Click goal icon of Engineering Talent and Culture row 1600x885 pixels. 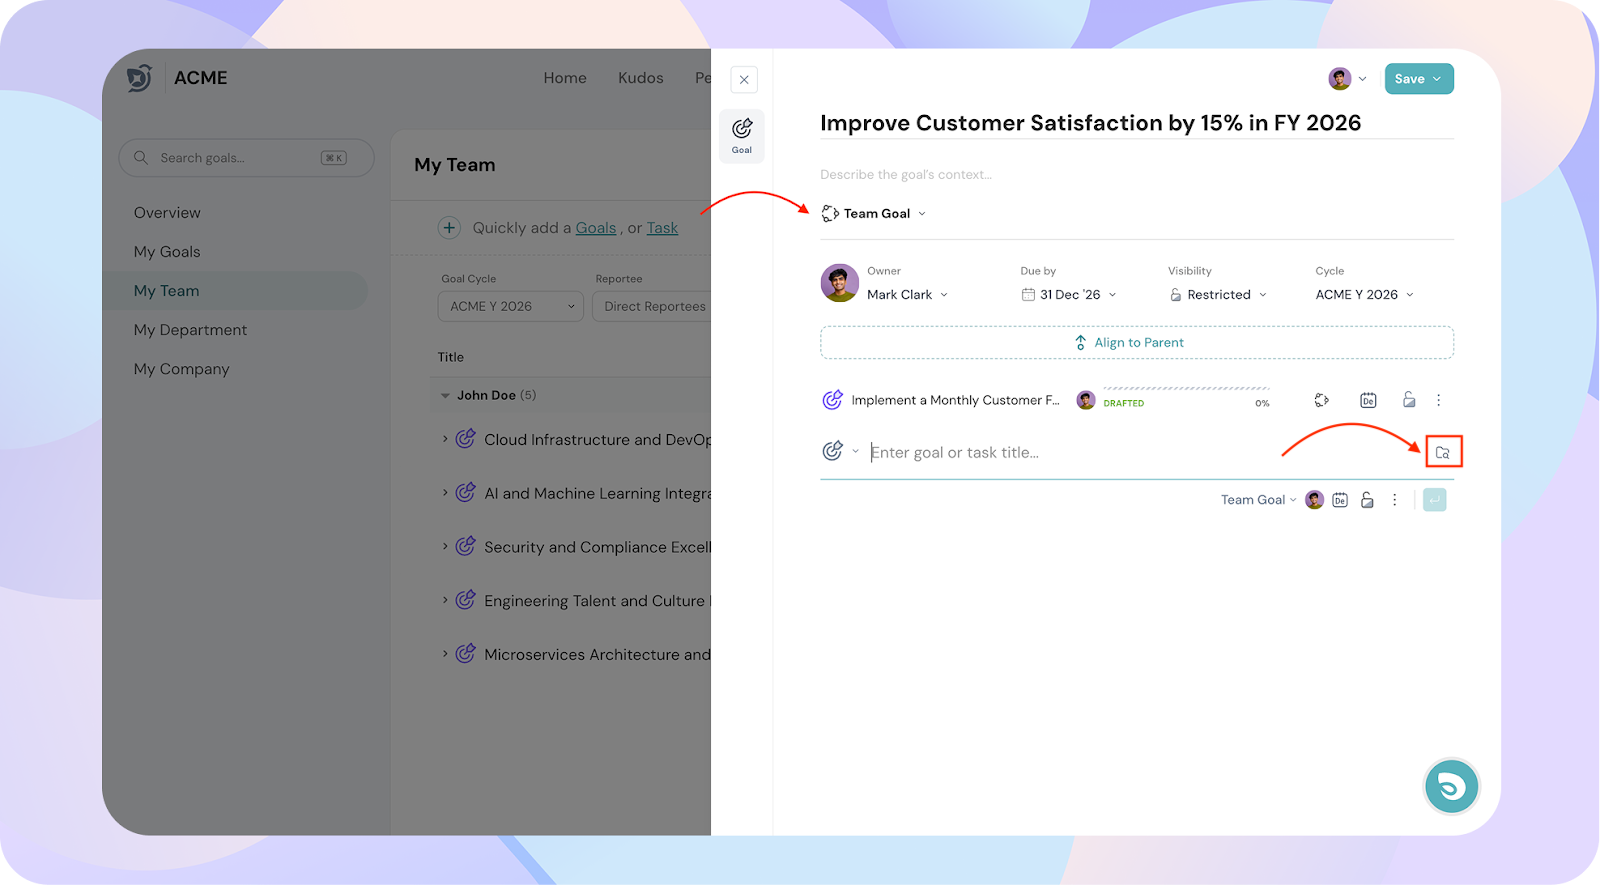465,600
